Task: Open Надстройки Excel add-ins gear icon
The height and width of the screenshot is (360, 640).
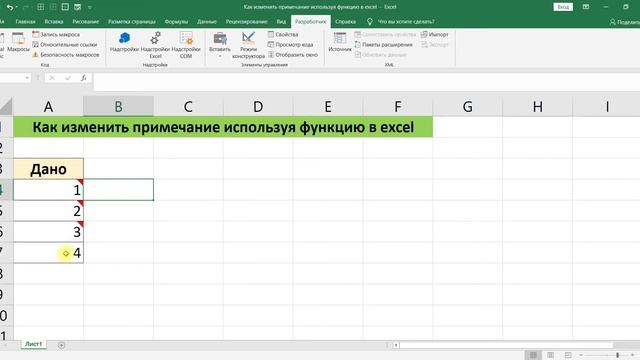Action: point(155,45)
